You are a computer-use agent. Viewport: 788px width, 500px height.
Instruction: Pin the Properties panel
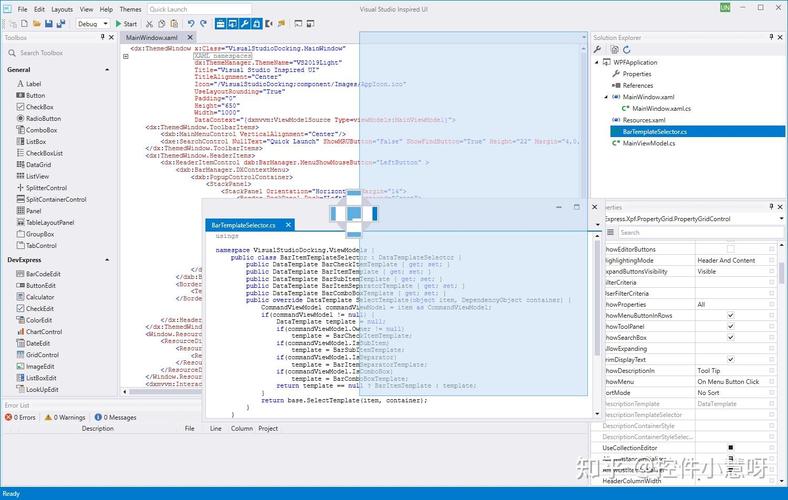(771, 207)
